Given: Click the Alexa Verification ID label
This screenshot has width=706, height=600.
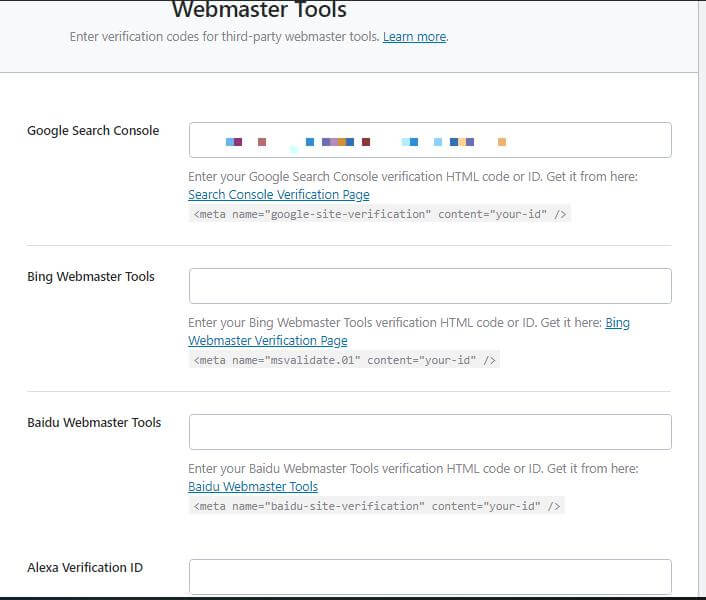Looking at the screenshot, I should coord(85,567).
